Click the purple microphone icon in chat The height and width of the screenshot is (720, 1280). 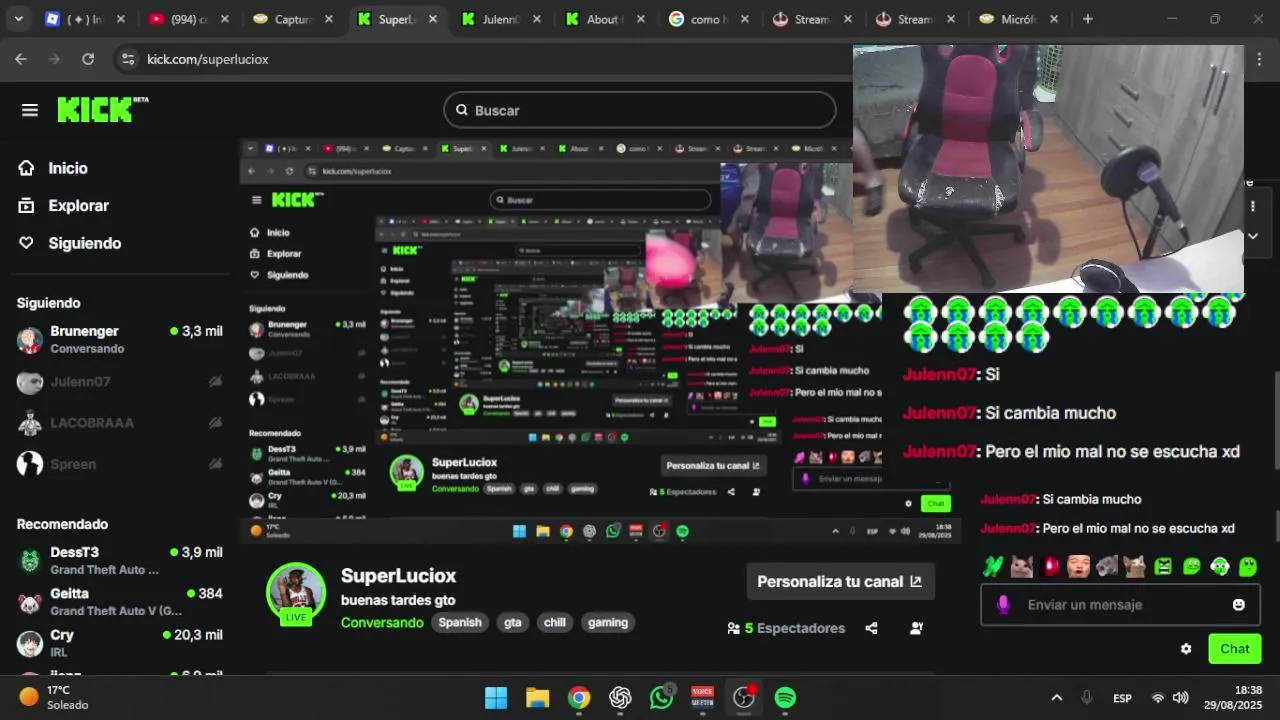click(1003, 604)
